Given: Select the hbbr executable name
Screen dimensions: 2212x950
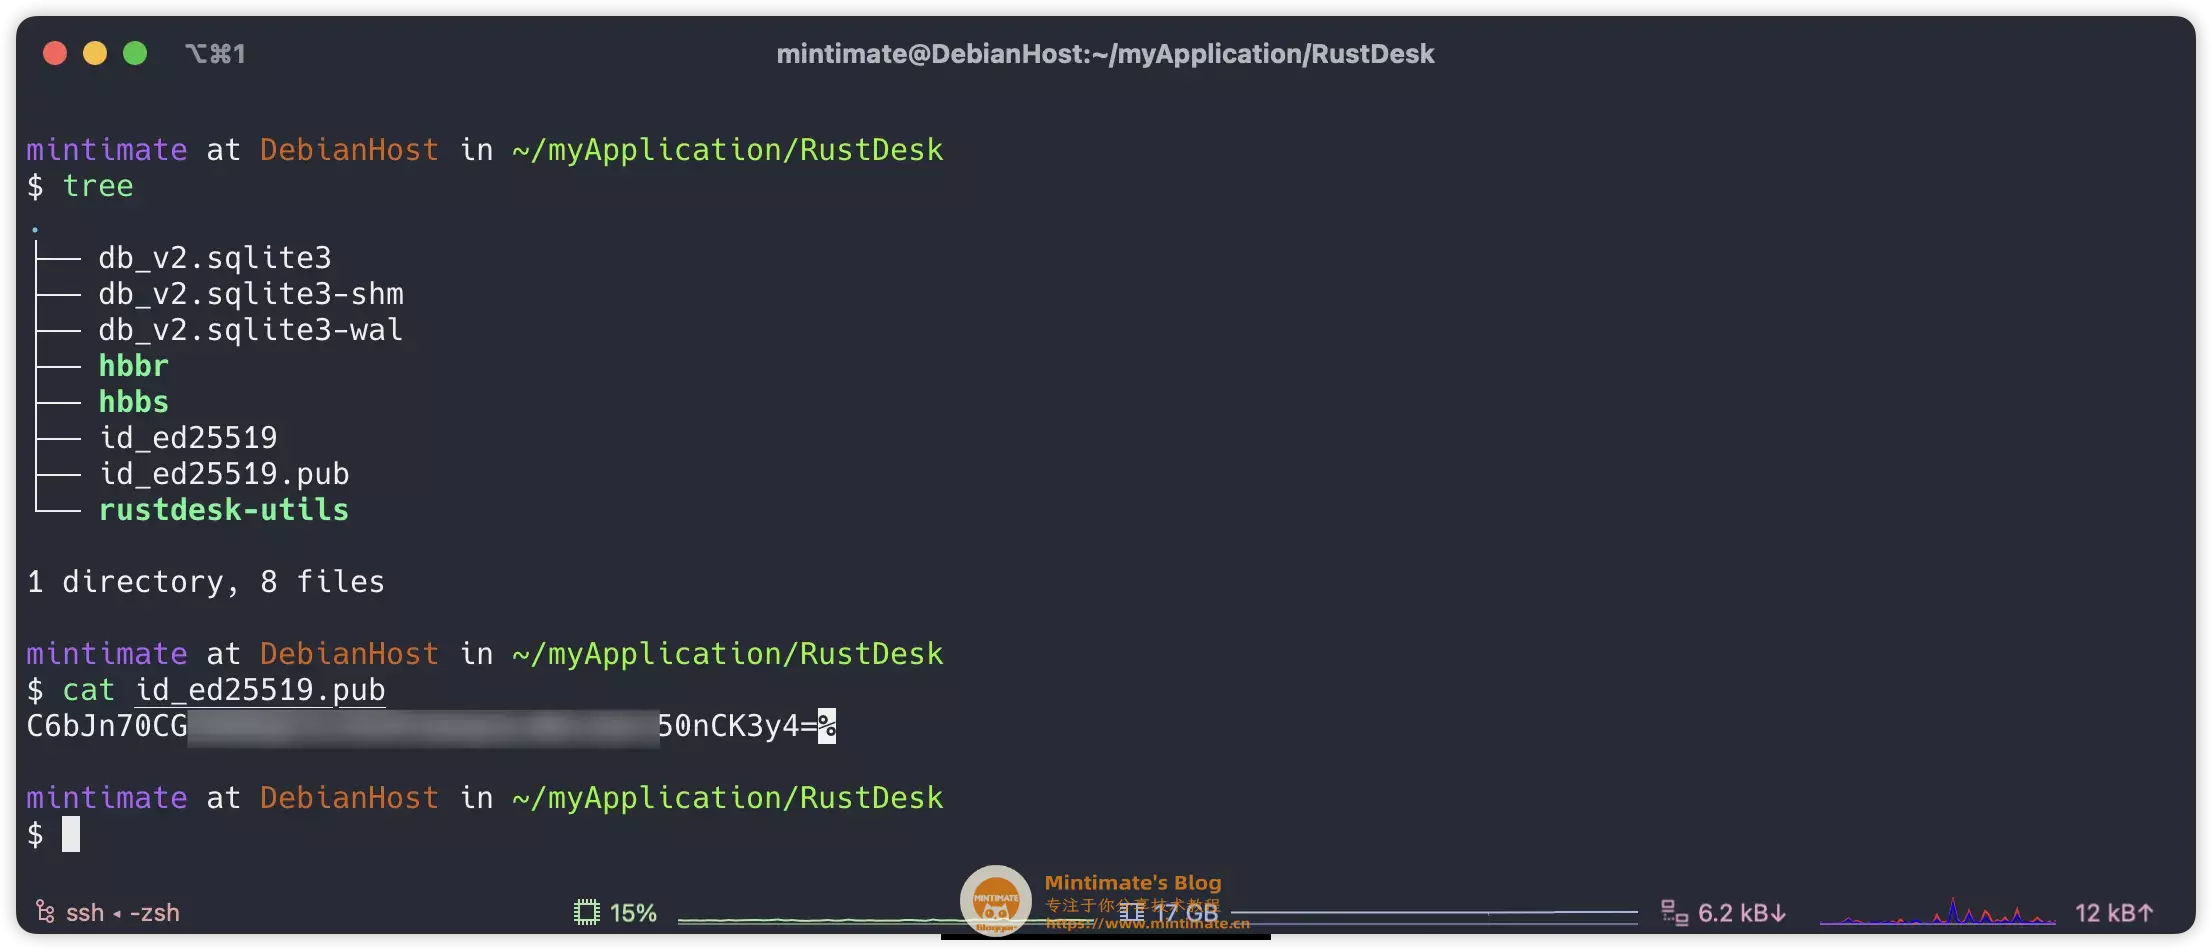Looking at the screenshot, I should point(134,366).
